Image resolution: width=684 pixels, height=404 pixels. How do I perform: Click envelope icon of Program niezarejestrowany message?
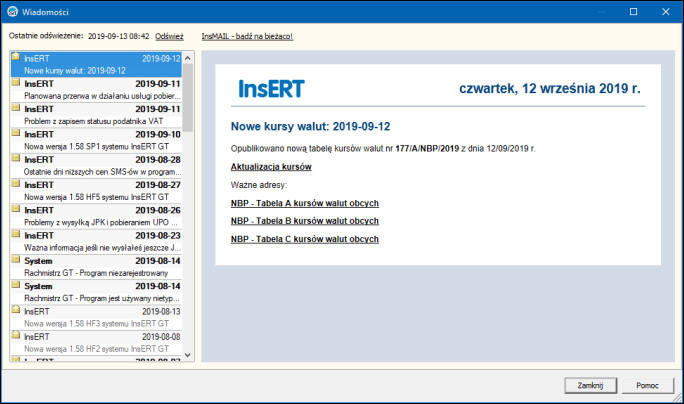(16, 259)
